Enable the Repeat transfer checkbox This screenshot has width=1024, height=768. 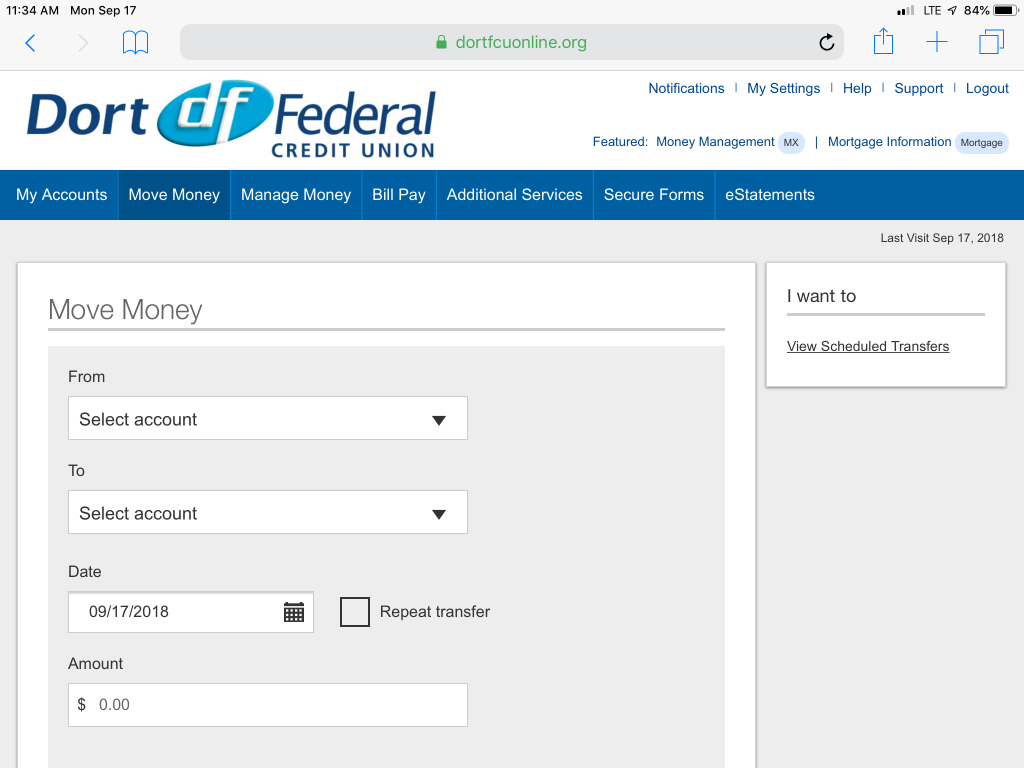(355, 612)
